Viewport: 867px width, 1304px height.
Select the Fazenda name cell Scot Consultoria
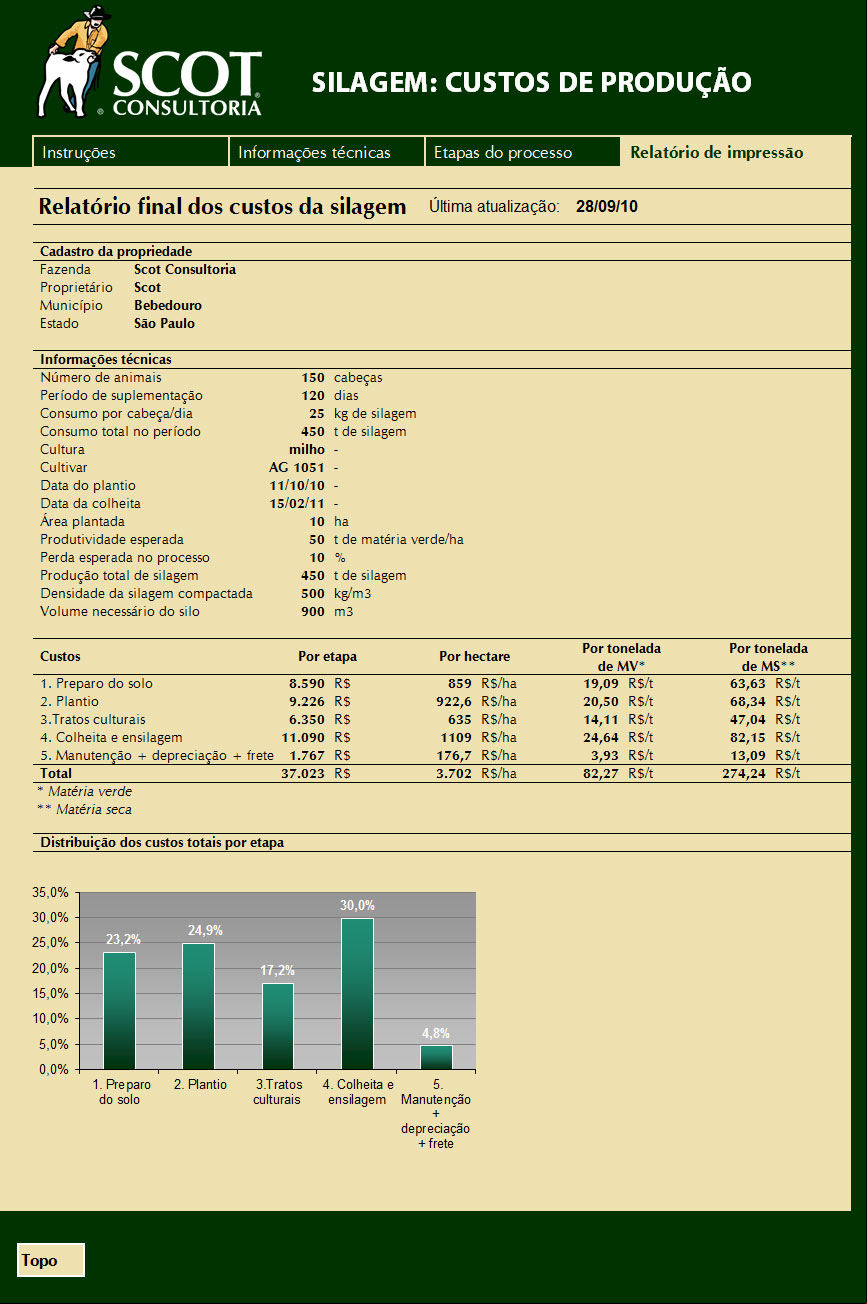(185, 270)
